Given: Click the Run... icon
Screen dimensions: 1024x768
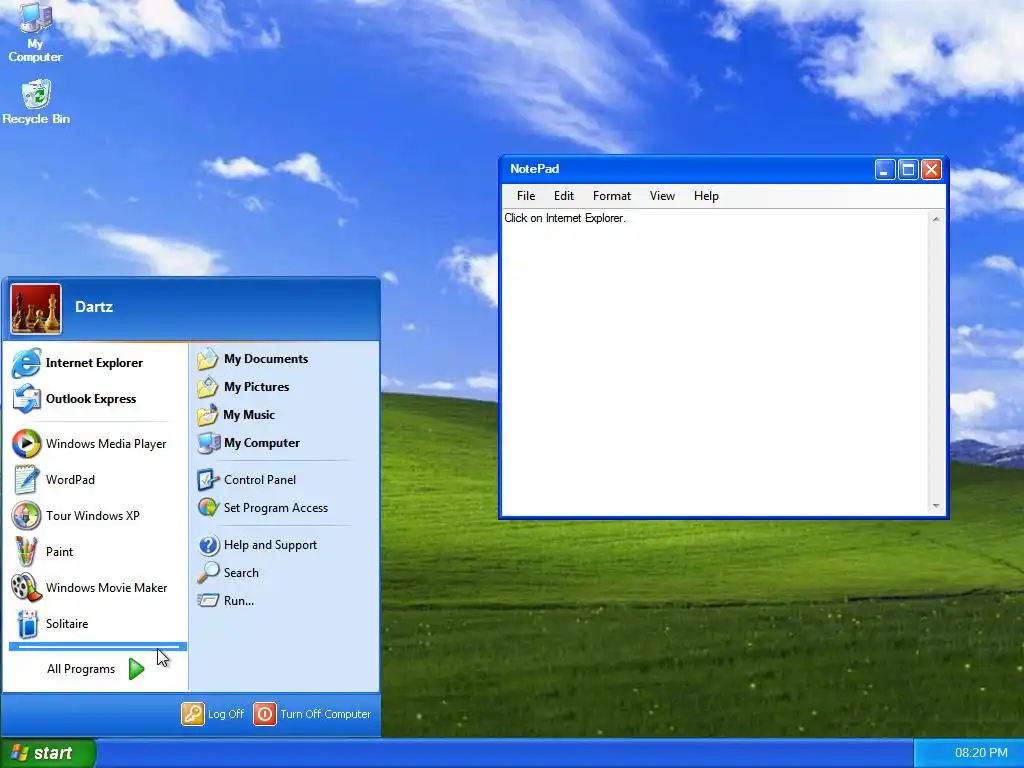Looking at the screenshot, I should point(208,600).
